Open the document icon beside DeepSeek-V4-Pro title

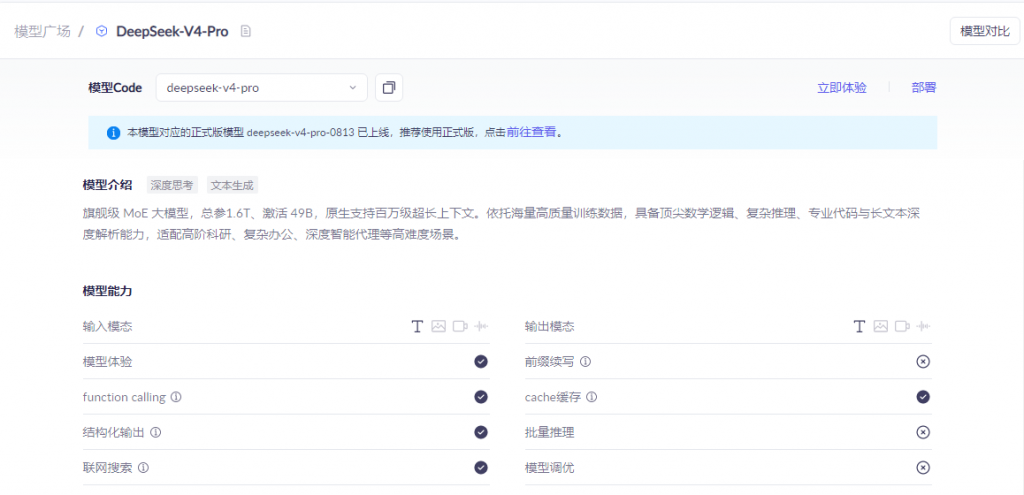click(246, 31)
